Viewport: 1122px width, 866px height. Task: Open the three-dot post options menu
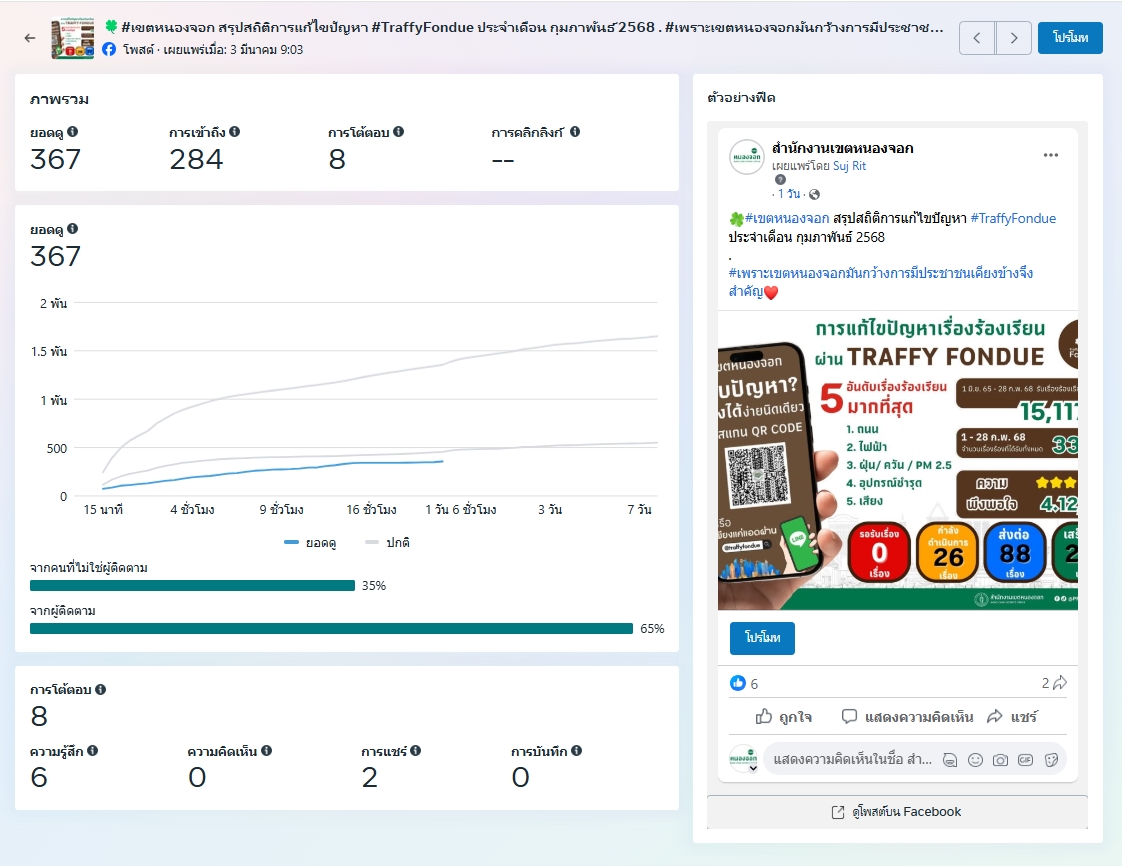1050,155
